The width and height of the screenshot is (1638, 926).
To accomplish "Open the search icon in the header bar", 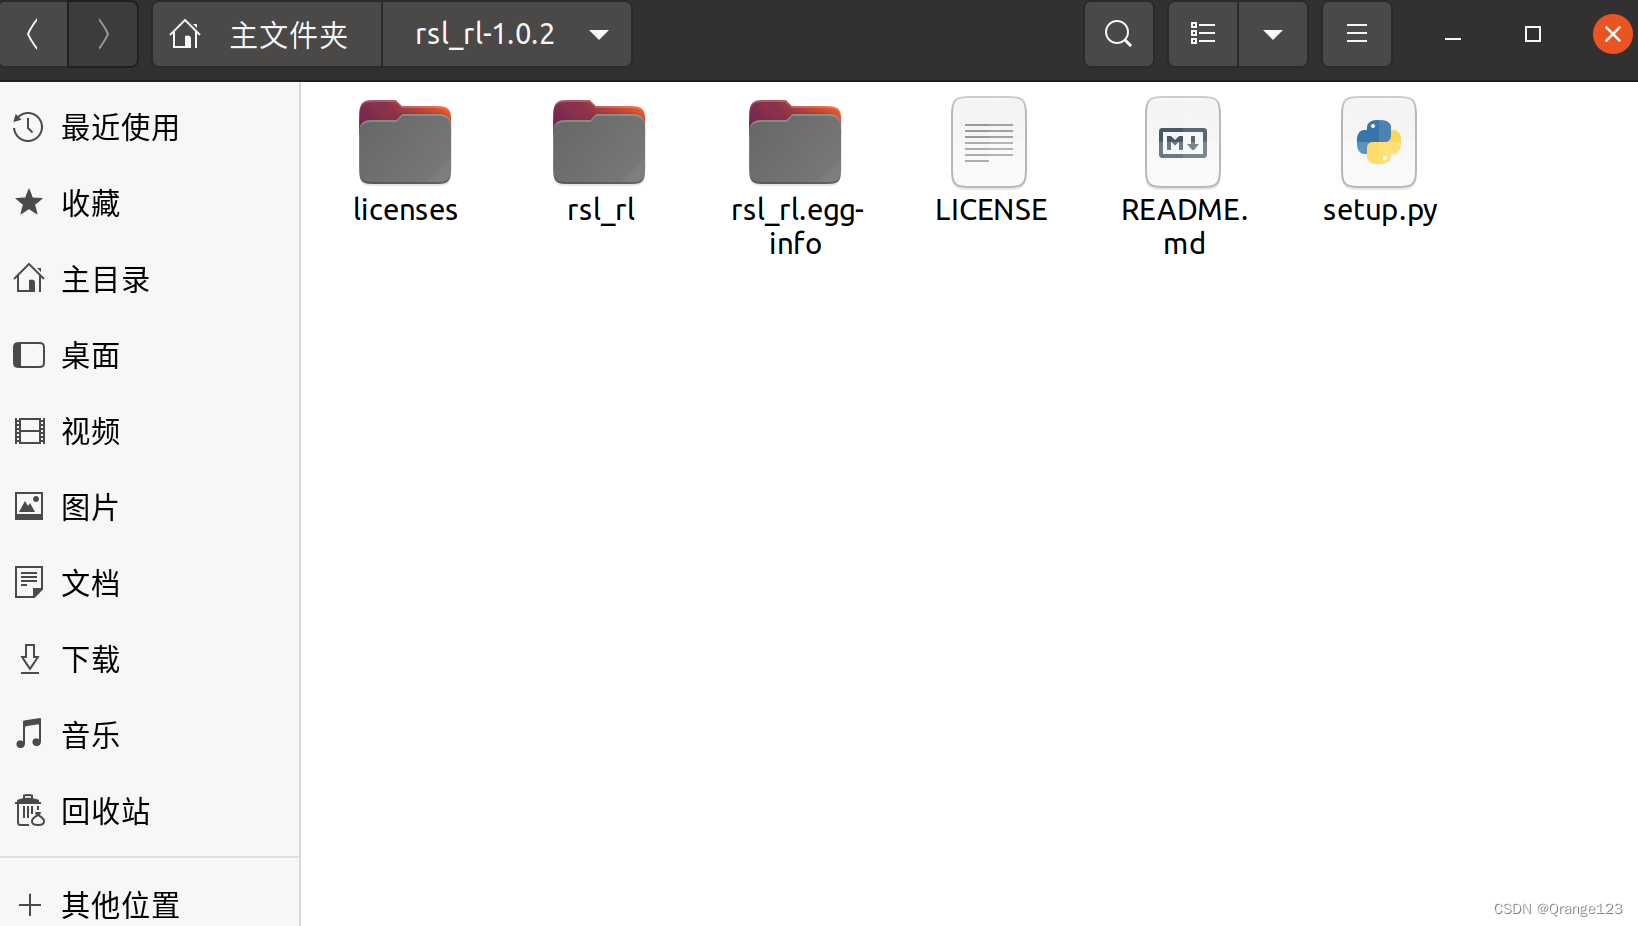I will point(1119,34).
